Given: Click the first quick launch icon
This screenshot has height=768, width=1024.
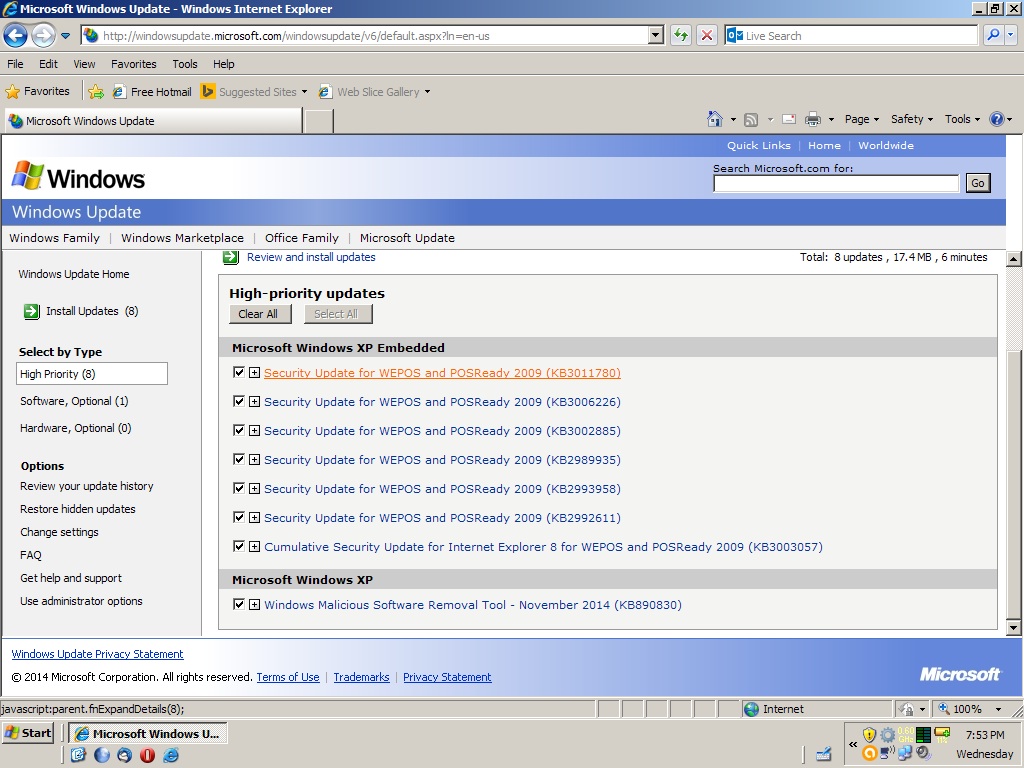Looking at the screenshot, I should pos(78,755).
